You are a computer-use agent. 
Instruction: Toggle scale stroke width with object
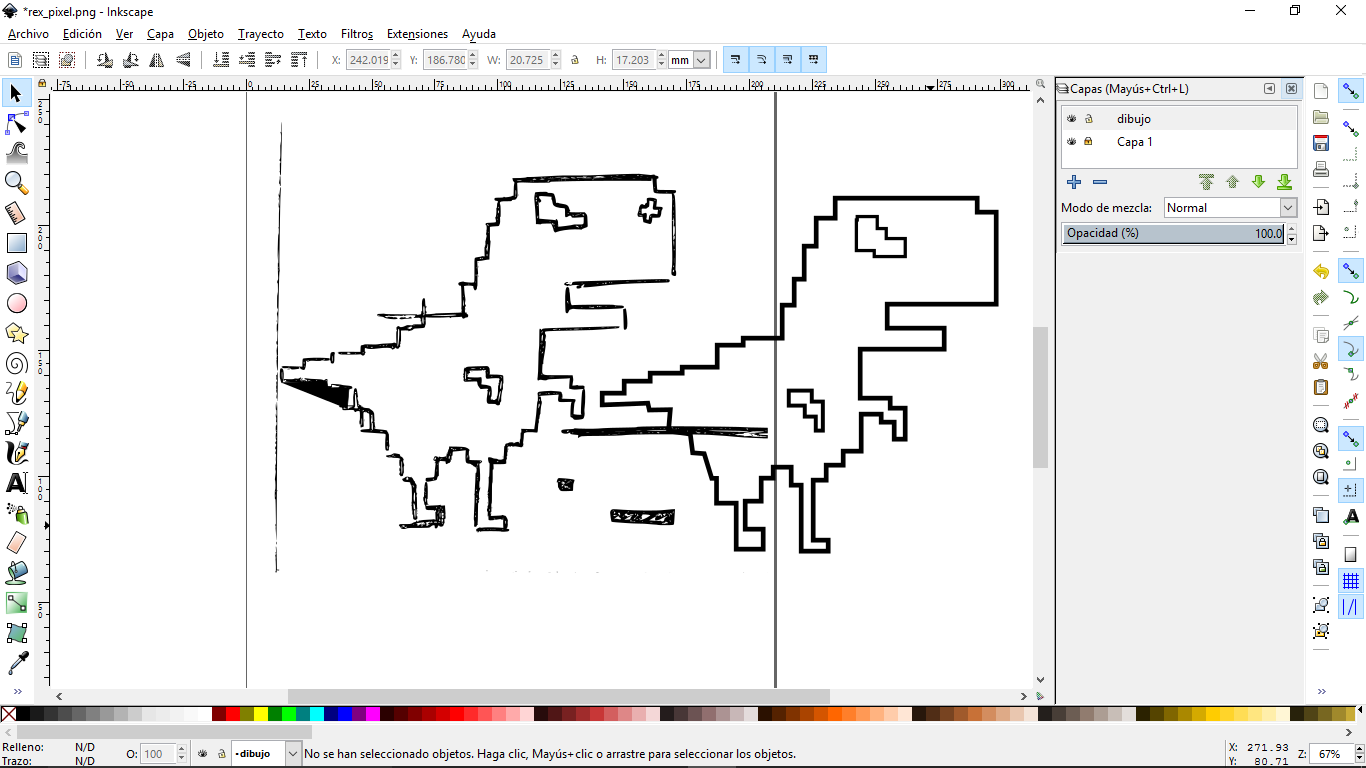(x=736, y=60)
